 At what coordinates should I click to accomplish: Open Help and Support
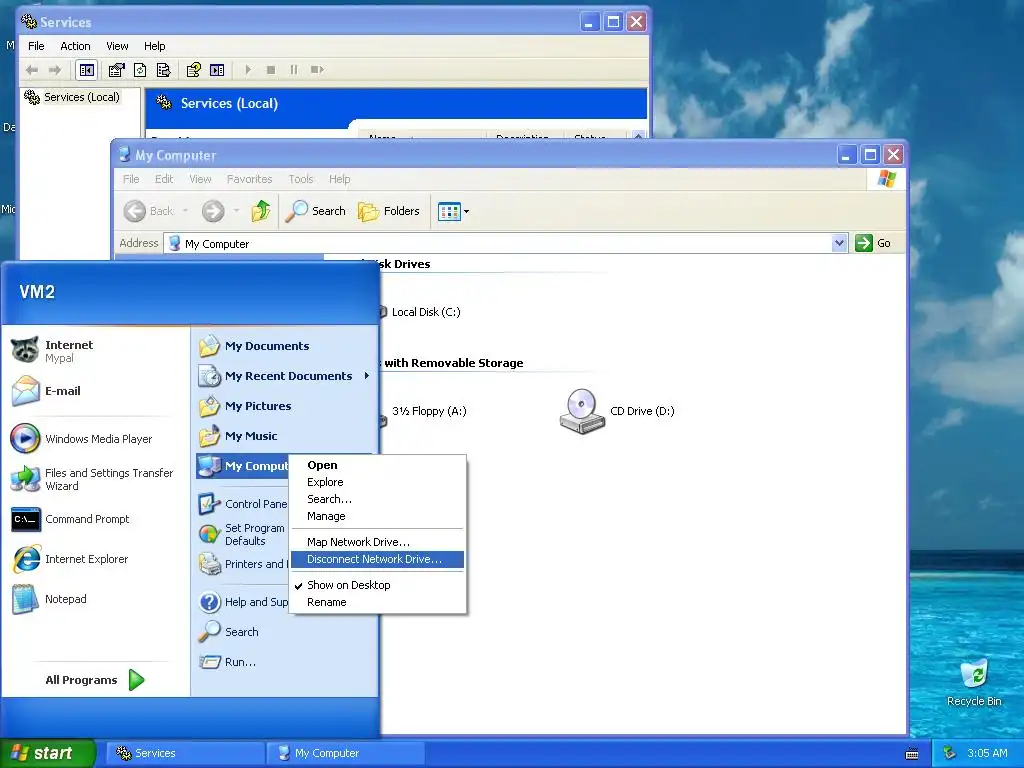[x=242, y=602]
